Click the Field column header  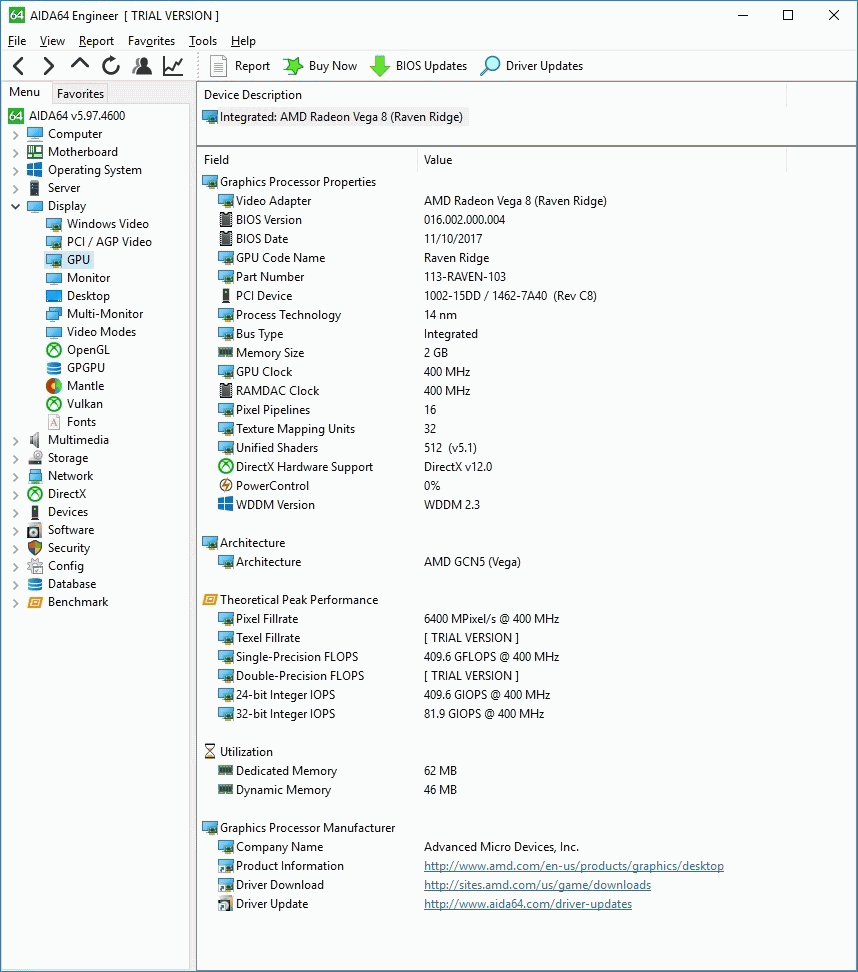307,160
